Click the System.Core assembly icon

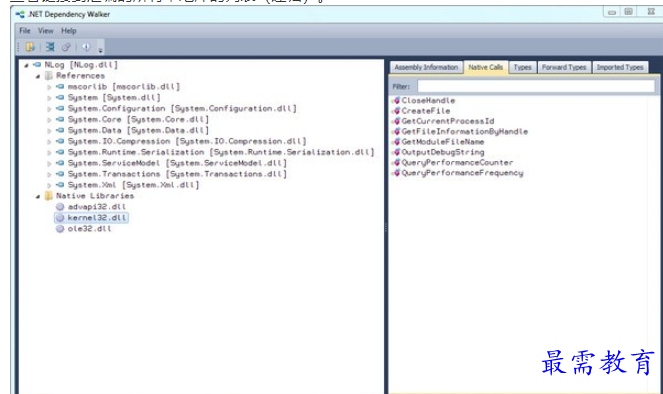pos(60,120)
